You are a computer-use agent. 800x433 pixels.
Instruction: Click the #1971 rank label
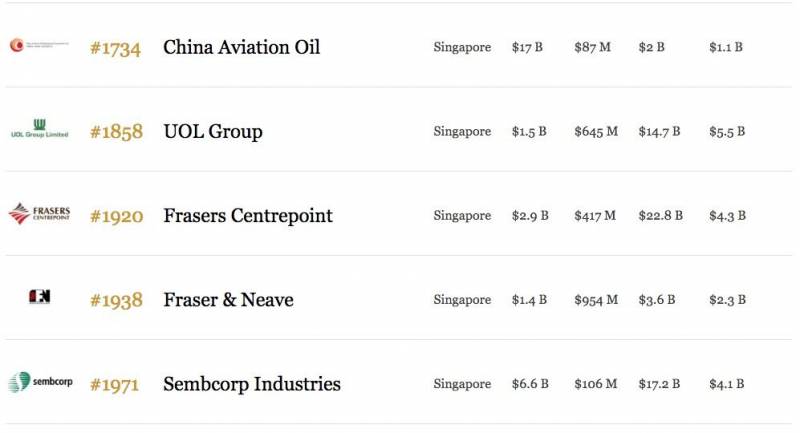tap(116, 384)
